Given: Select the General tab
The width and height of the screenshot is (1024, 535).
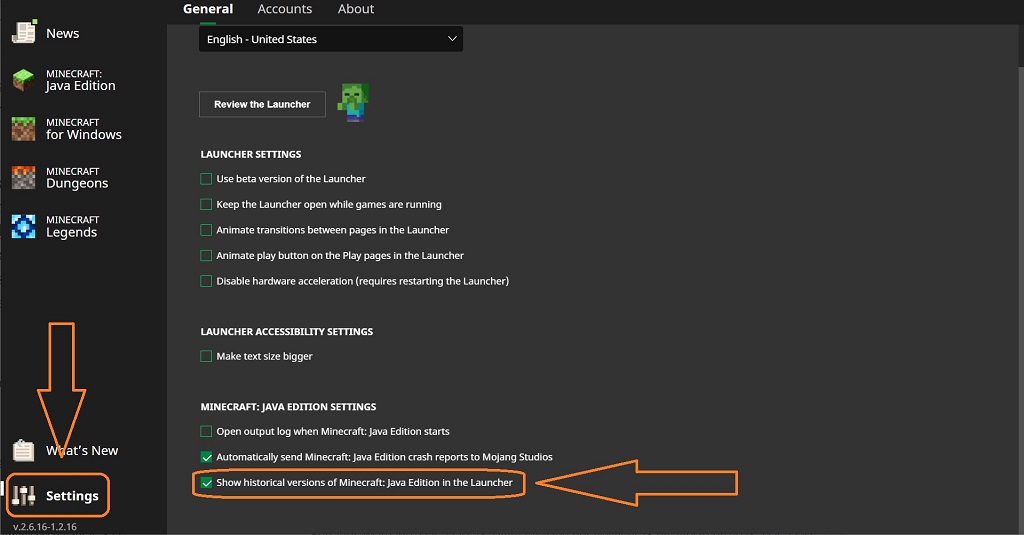Looking at the screenshot, I should (208, 9).
